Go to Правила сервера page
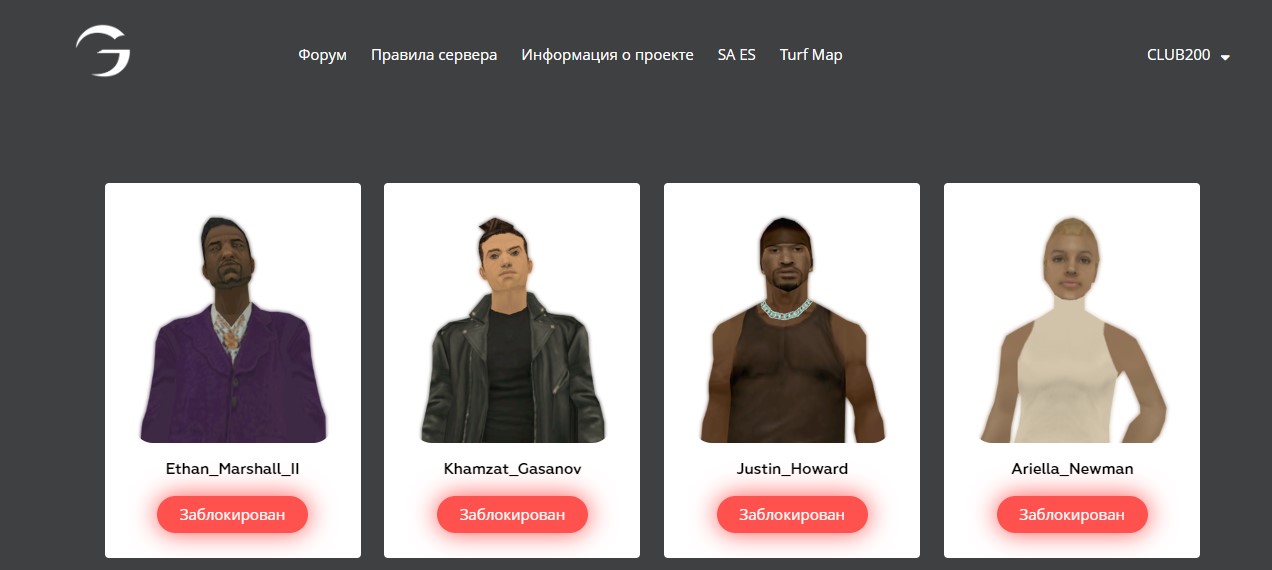Screen dimensions: 1272x570 pos(434,55)
